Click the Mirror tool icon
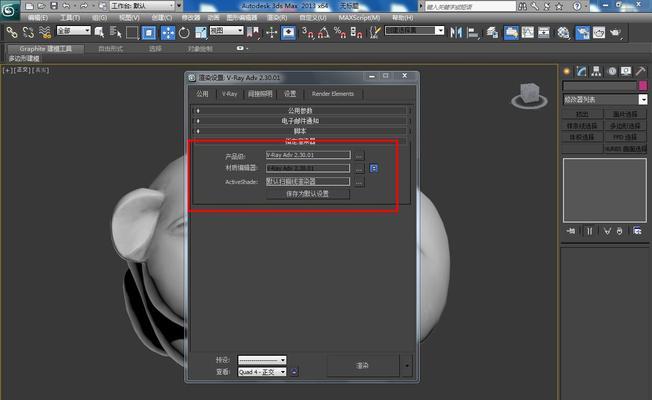The height and width of the screenshot is (400, 652). pyautogui.click(x=456, y=32)
